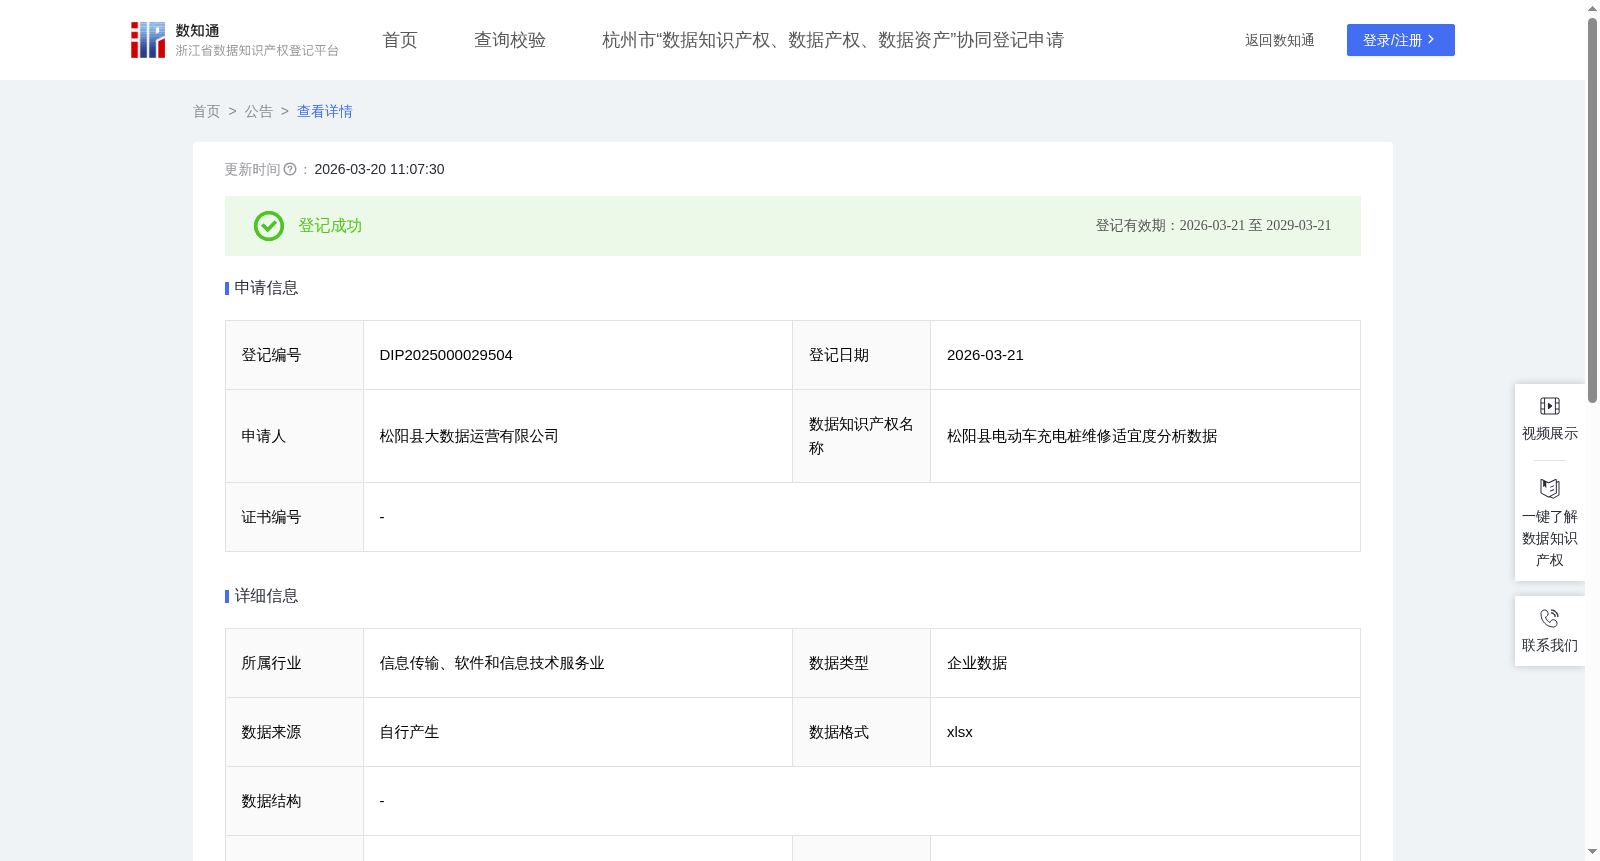Viewport: 1600px width, 861px height.
Task: Click 查看详情 in the breadcrumb
Action: tap(325, 111)
